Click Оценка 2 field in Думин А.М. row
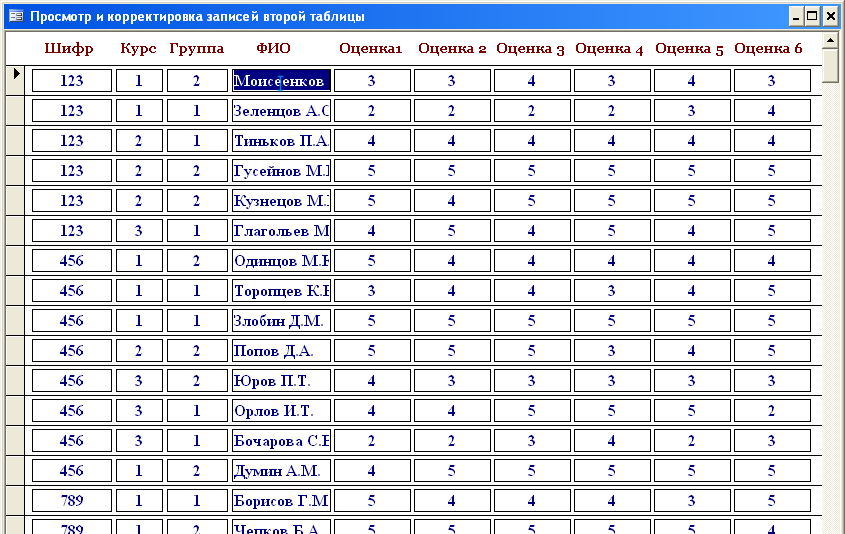845x534 pixels. (x=452, y=471)
